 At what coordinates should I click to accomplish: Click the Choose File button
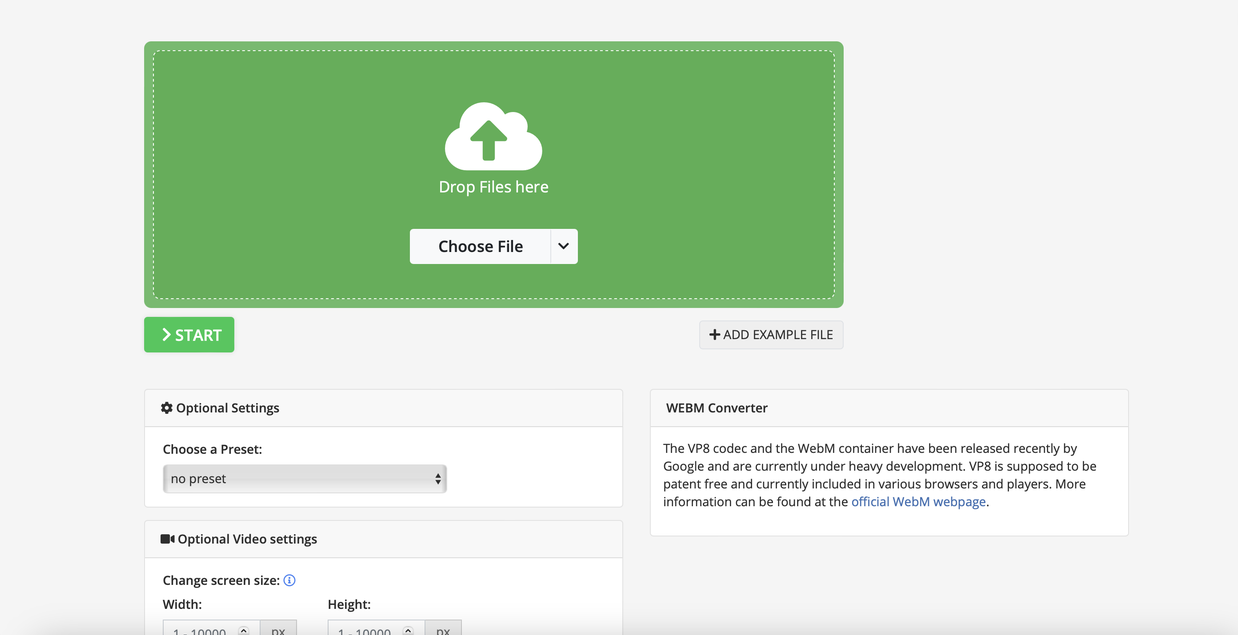tap(480, 246)
